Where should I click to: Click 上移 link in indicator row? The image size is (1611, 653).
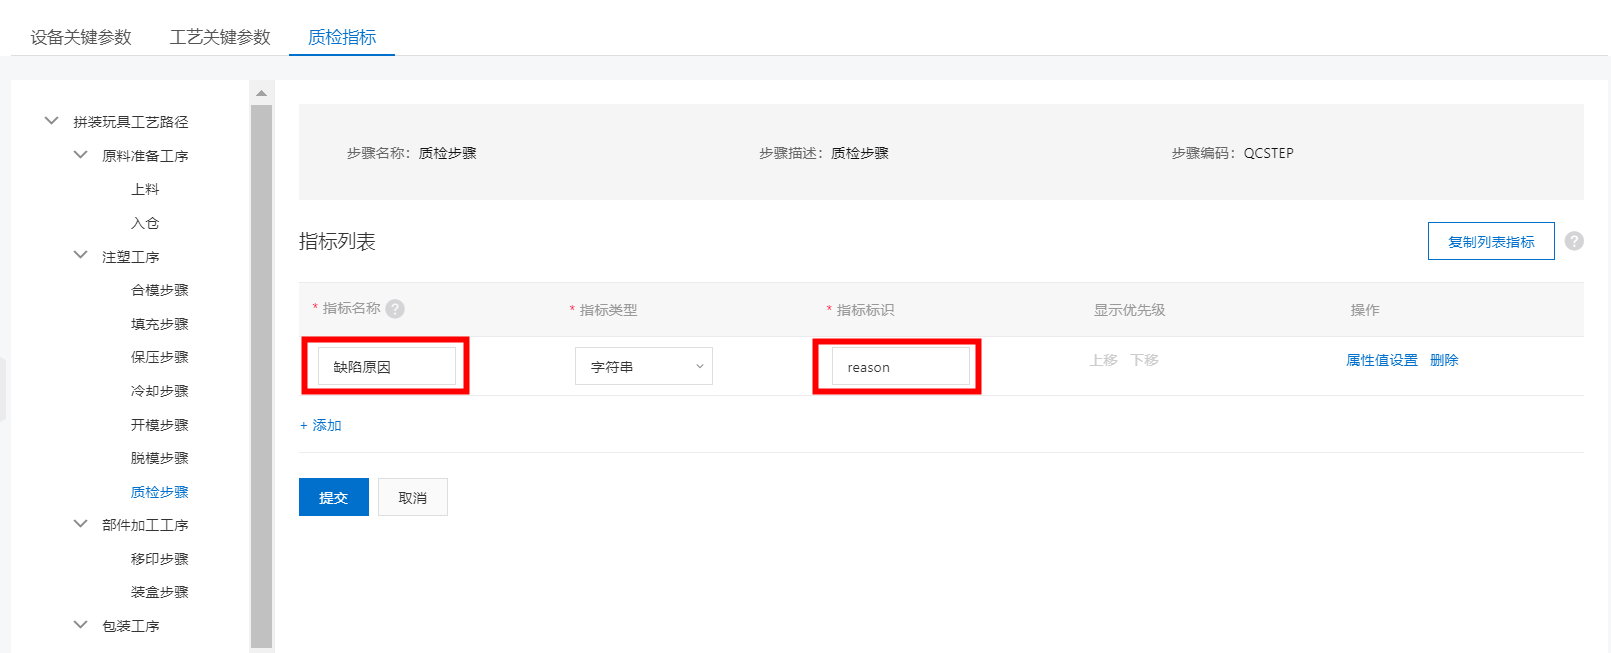point(1104,360)
